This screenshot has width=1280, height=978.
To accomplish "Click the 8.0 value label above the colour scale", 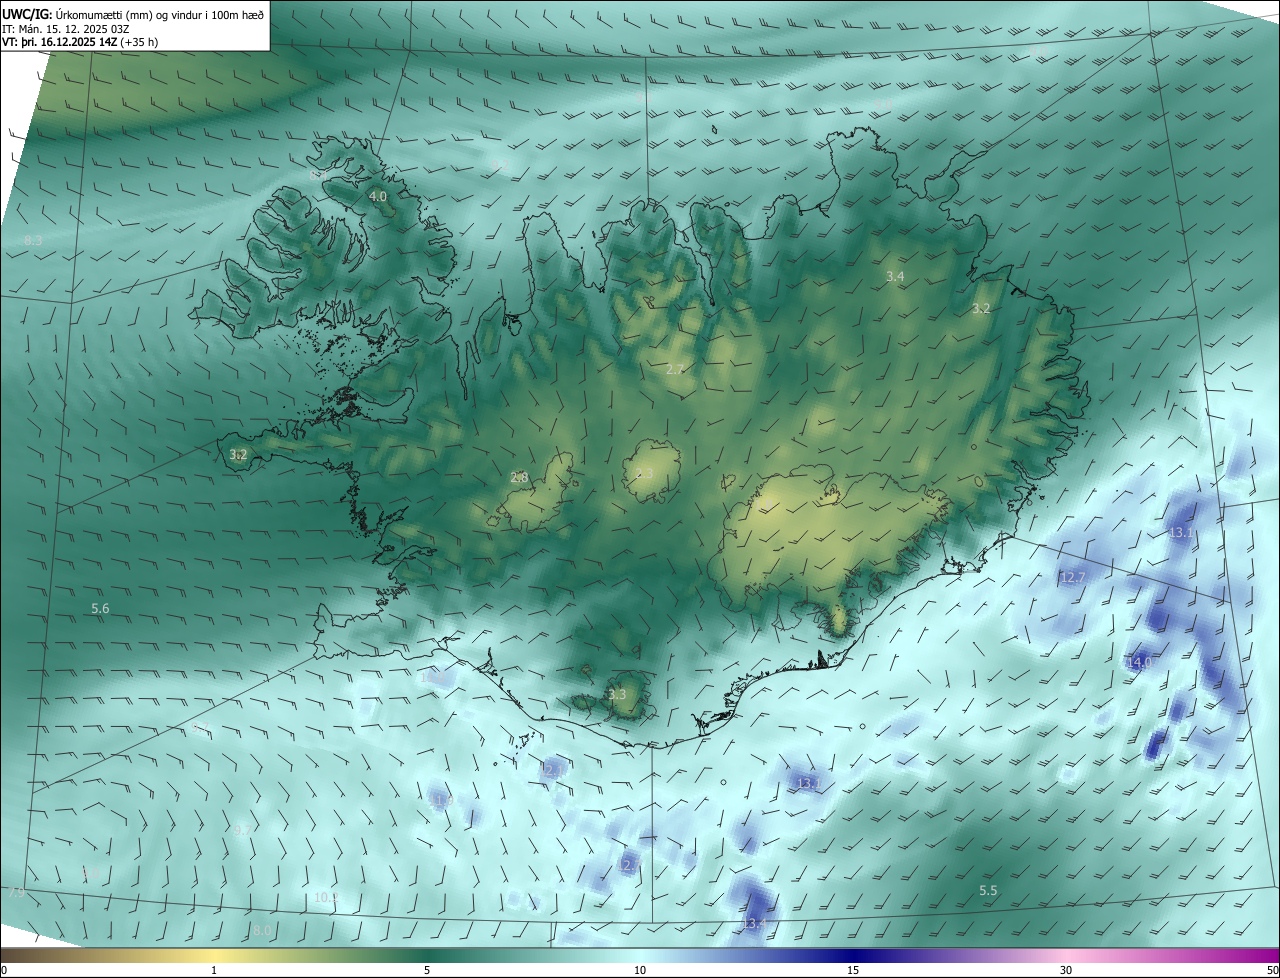I will [x=261, y=930].
